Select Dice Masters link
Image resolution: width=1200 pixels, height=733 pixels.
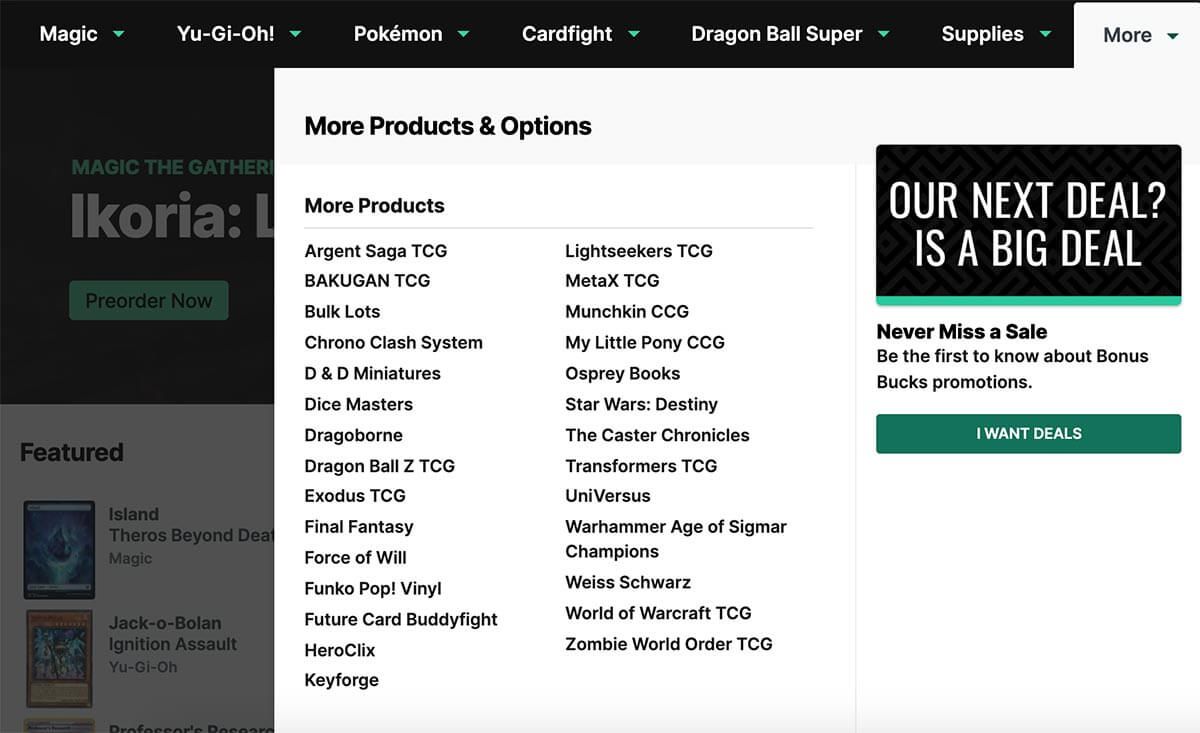[x=359, y=405]
